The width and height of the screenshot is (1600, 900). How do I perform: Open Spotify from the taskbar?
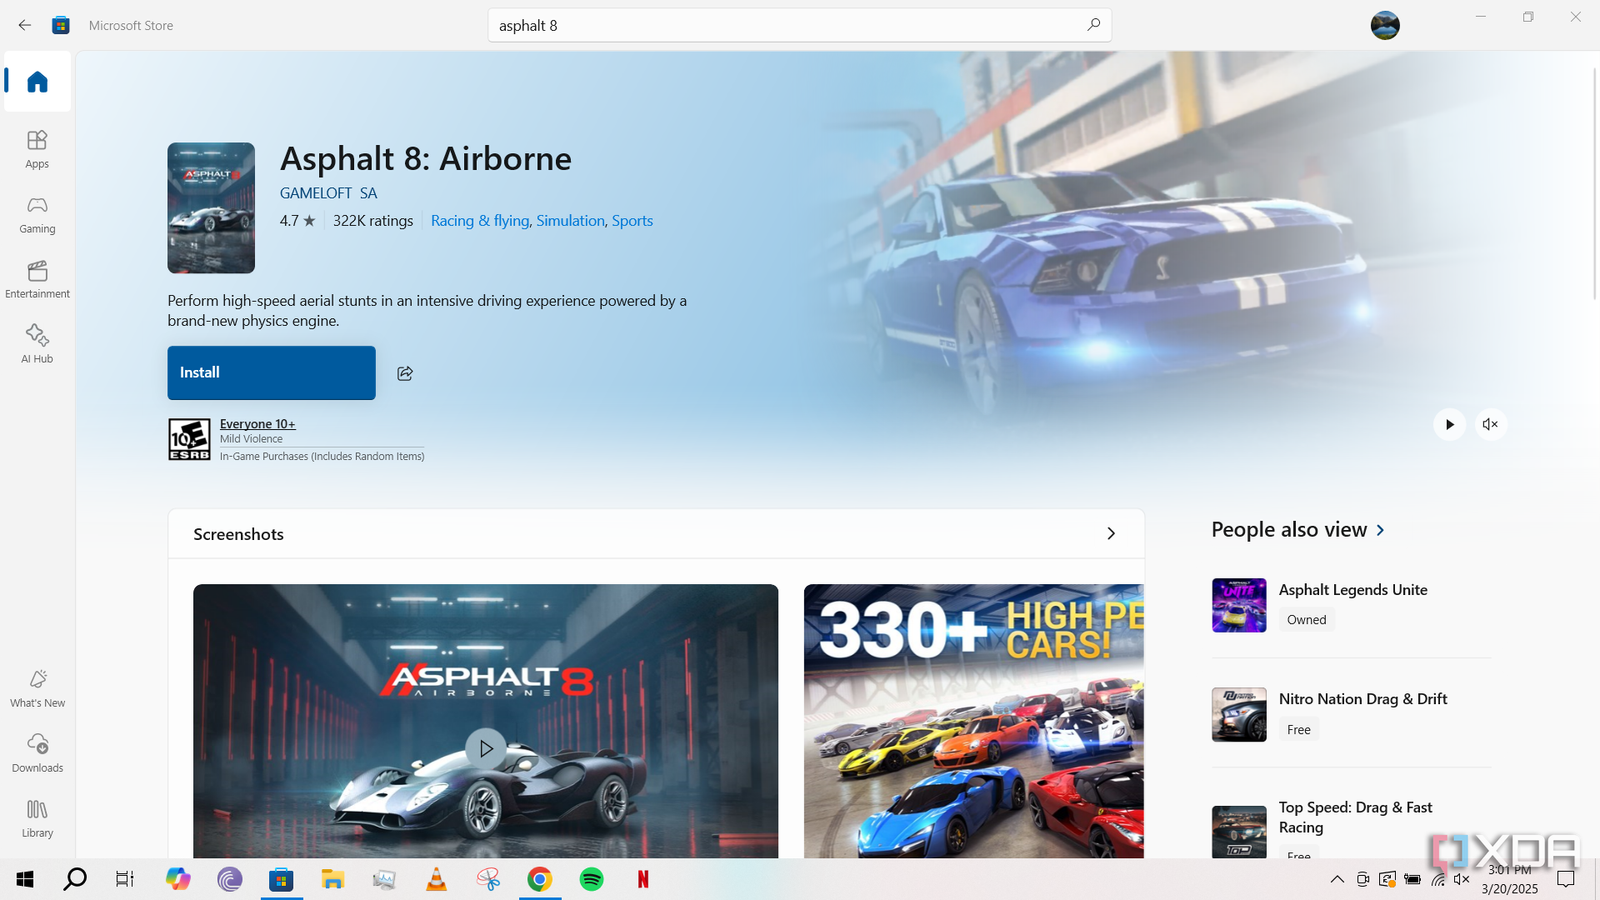[x=591, y=880]
